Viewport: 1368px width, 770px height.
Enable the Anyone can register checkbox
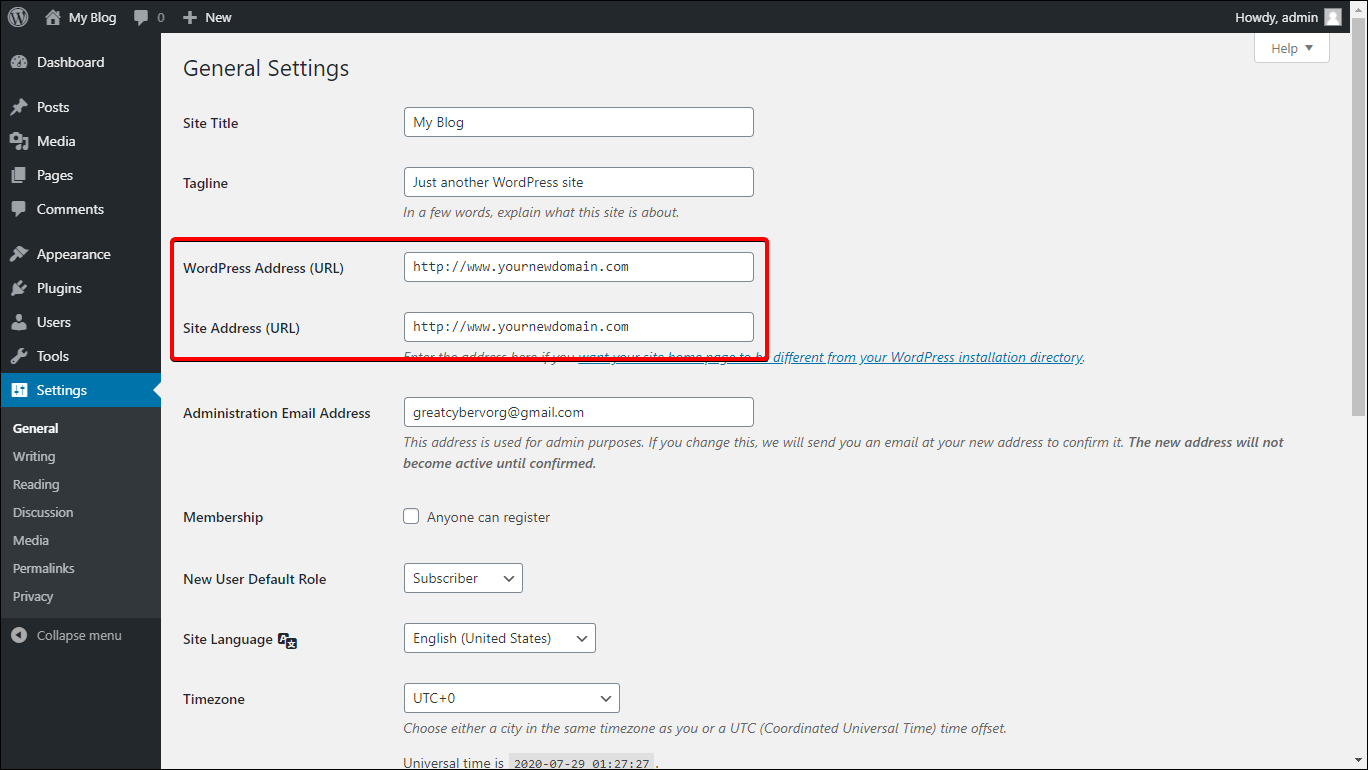(411, 516)
